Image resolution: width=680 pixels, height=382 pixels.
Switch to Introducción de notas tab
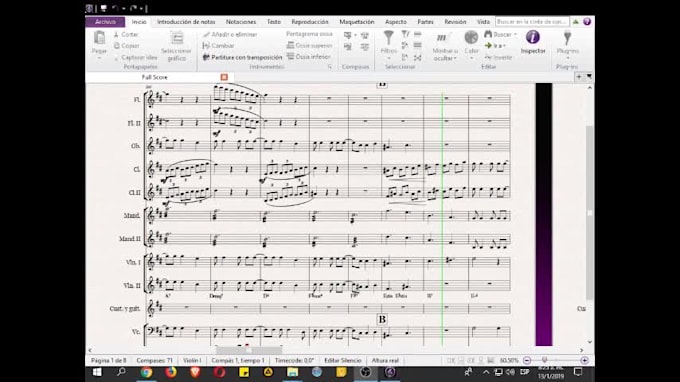pos(186,22)
